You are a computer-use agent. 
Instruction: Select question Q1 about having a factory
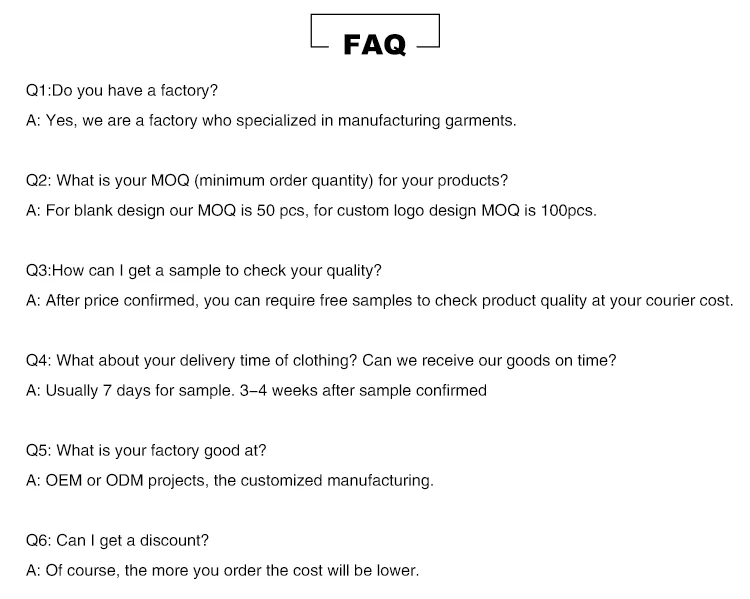121,91
